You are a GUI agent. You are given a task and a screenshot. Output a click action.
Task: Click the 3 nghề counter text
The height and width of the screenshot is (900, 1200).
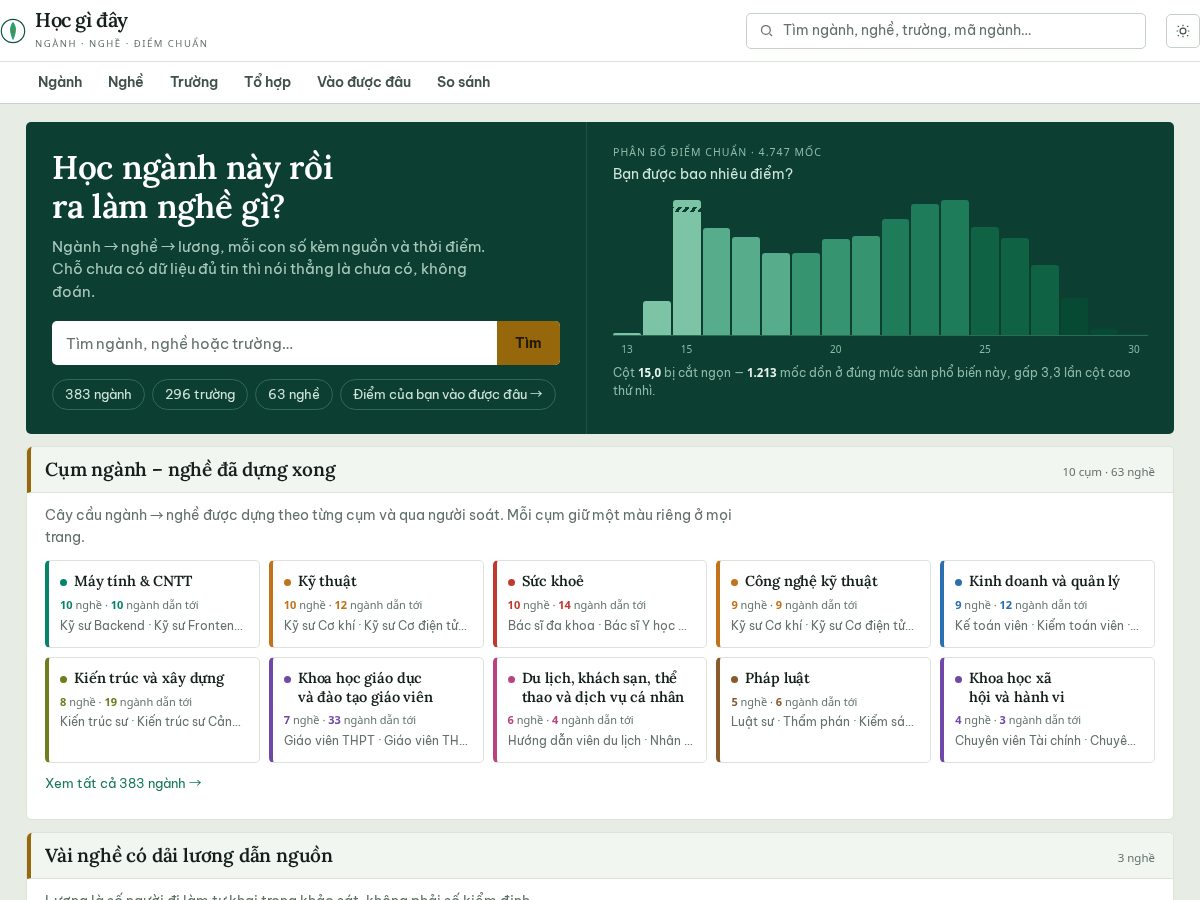pos(1136,858)
